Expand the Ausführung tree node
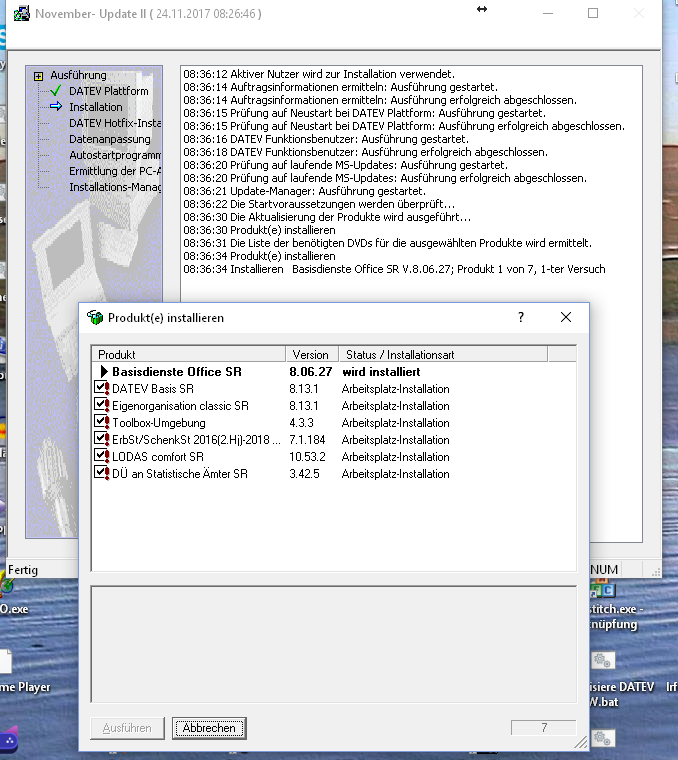This screenshot has width=678, height=760. pyautogui.click(x=38, y=76)
